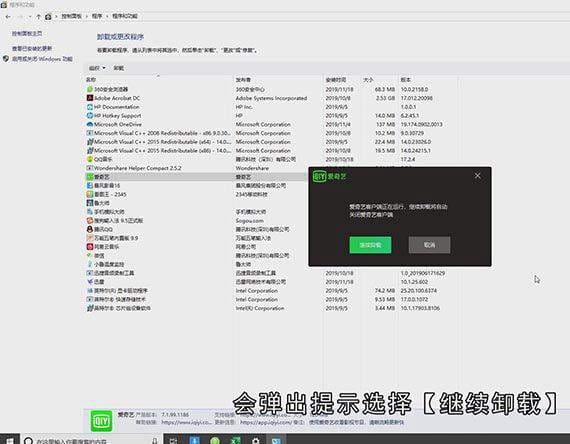570x444 pixels.
Task: Click the 爱奇艺 icon in the program list
Action: pyautogui.click(x=90, y=177)
